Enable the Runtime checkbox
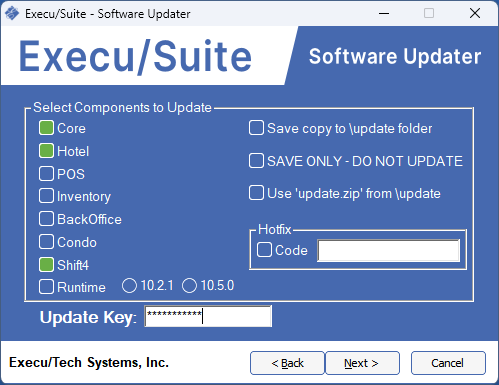 (46, 287)
